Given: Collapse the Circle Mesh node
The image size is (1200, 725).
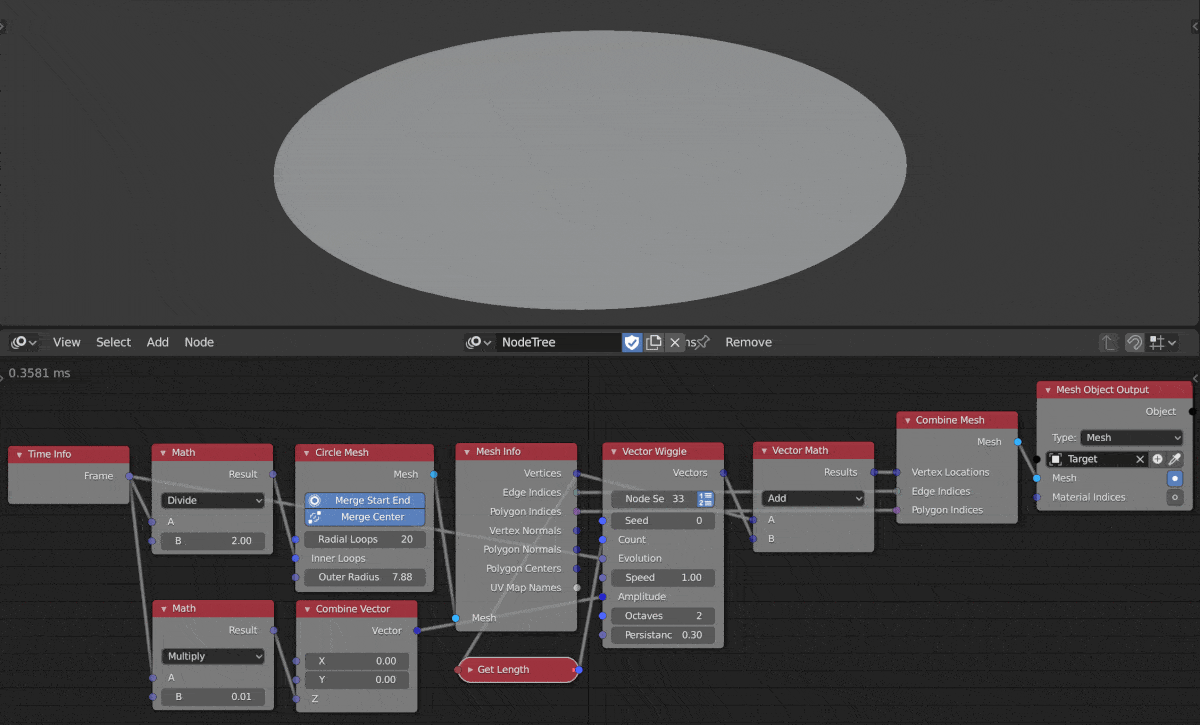Looking at the screenshot, I should click(307, 452).
